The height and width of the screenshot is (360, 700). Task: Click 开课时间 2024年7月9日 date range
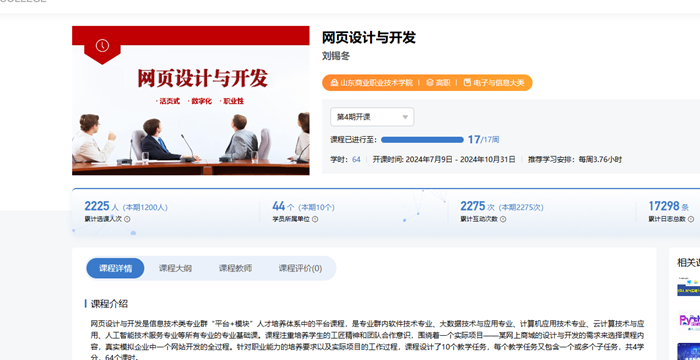[444, 159]
